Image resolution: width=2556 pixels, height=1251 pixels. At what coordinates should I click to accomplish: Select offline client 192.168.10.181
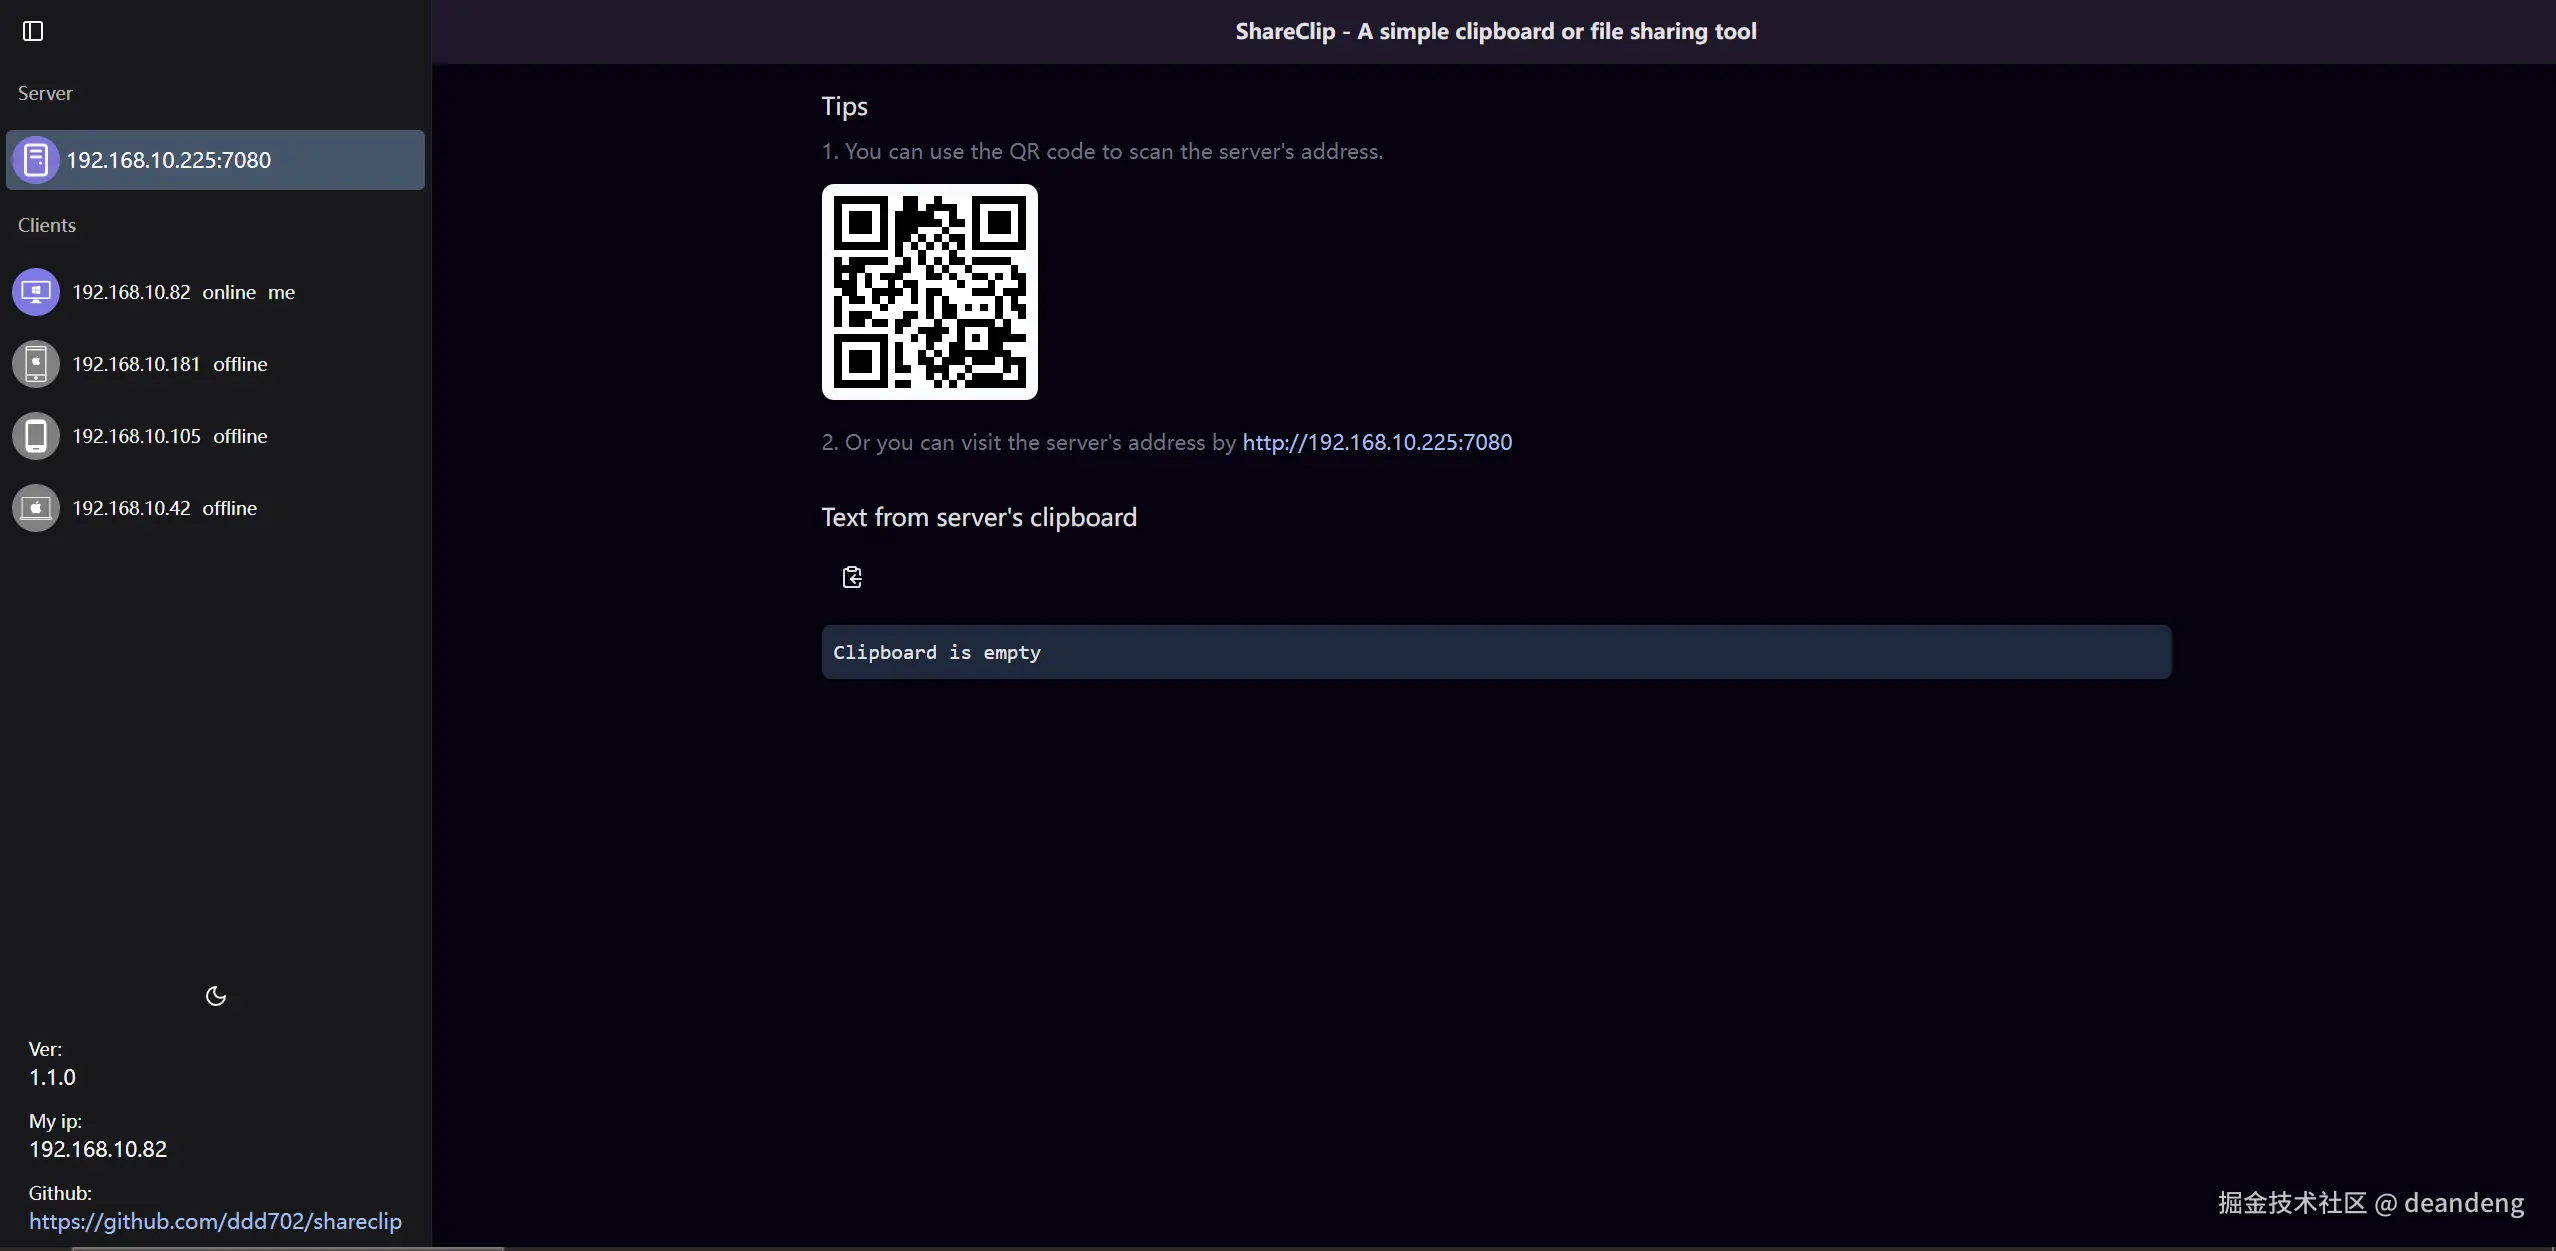click(x=169, y=364)
